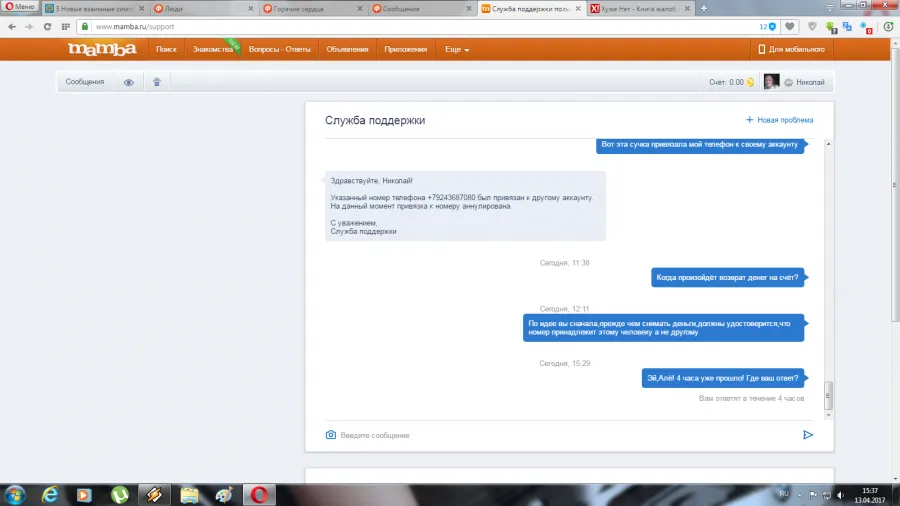
Task: Open the 'Для мобильного' link
Action: (792, 49)
